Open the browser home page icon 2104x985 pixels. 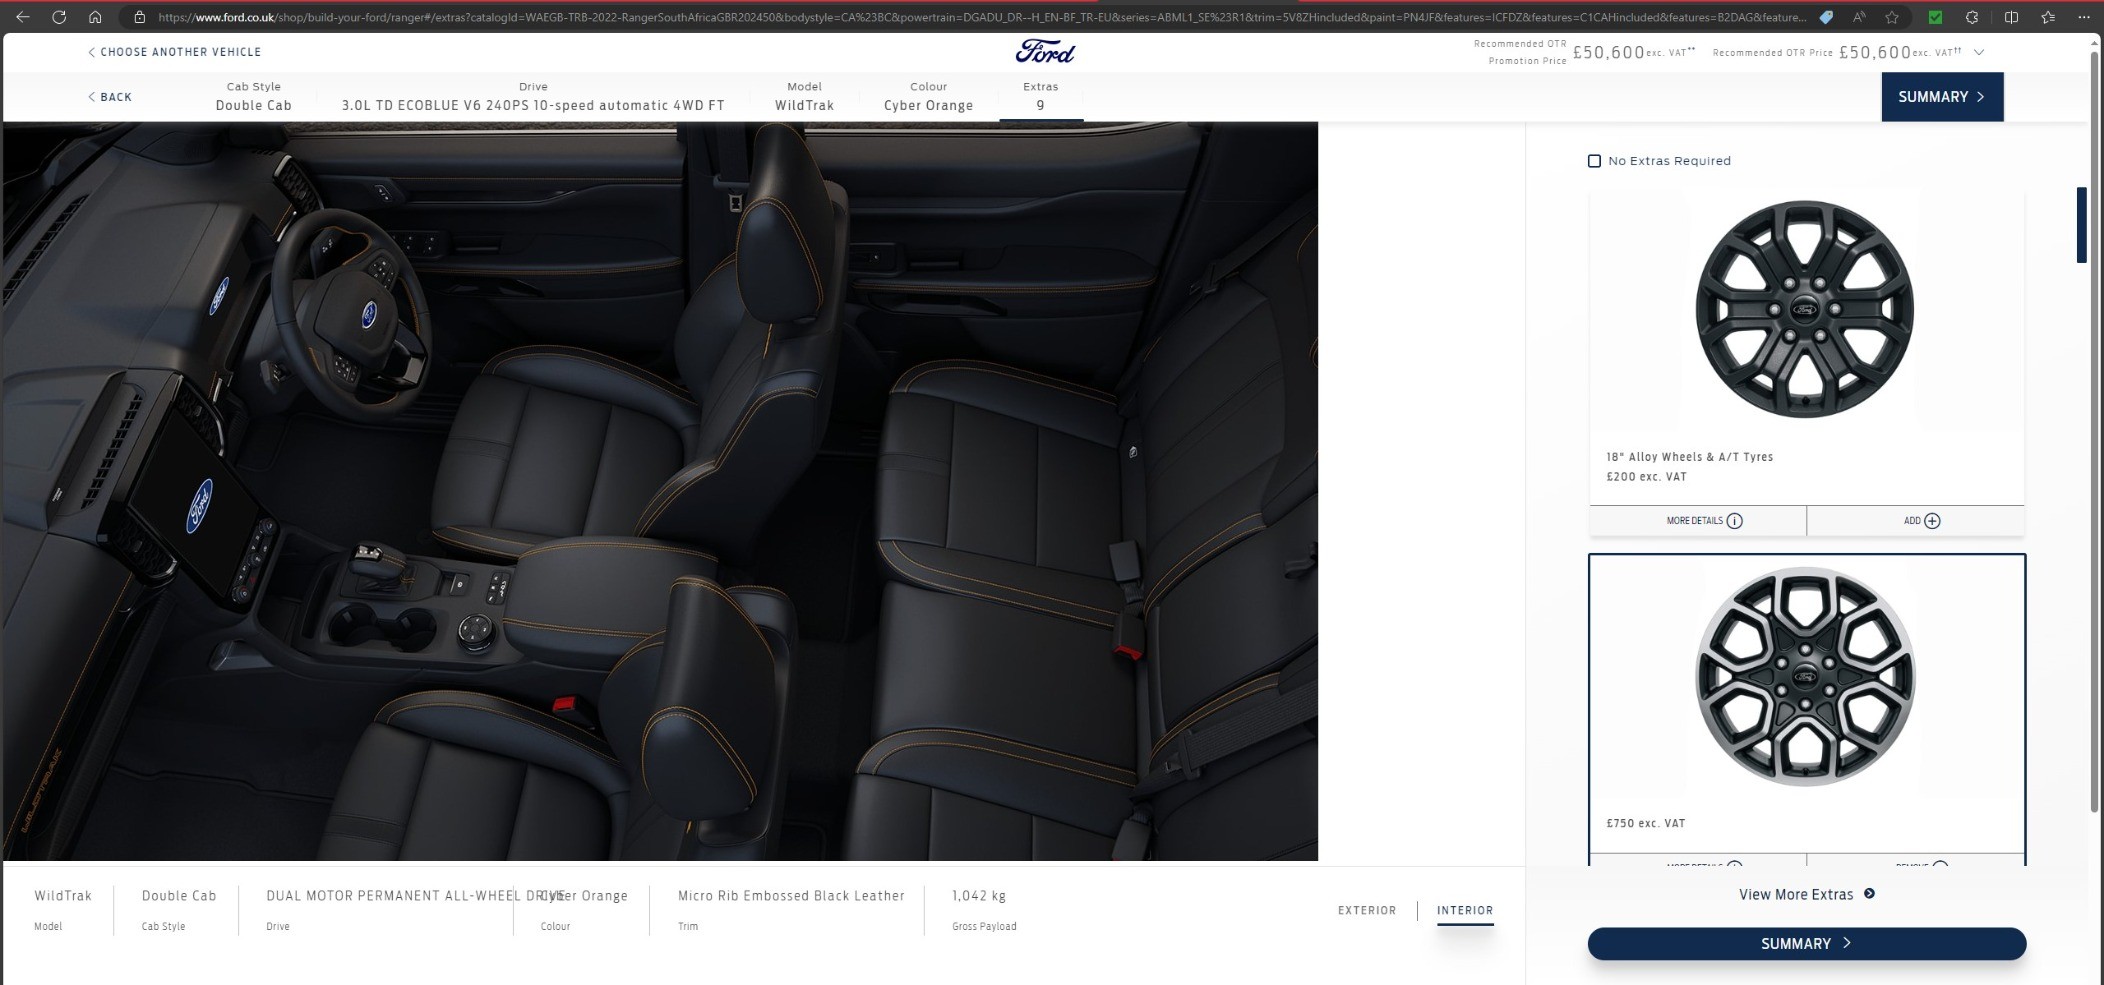95,17
